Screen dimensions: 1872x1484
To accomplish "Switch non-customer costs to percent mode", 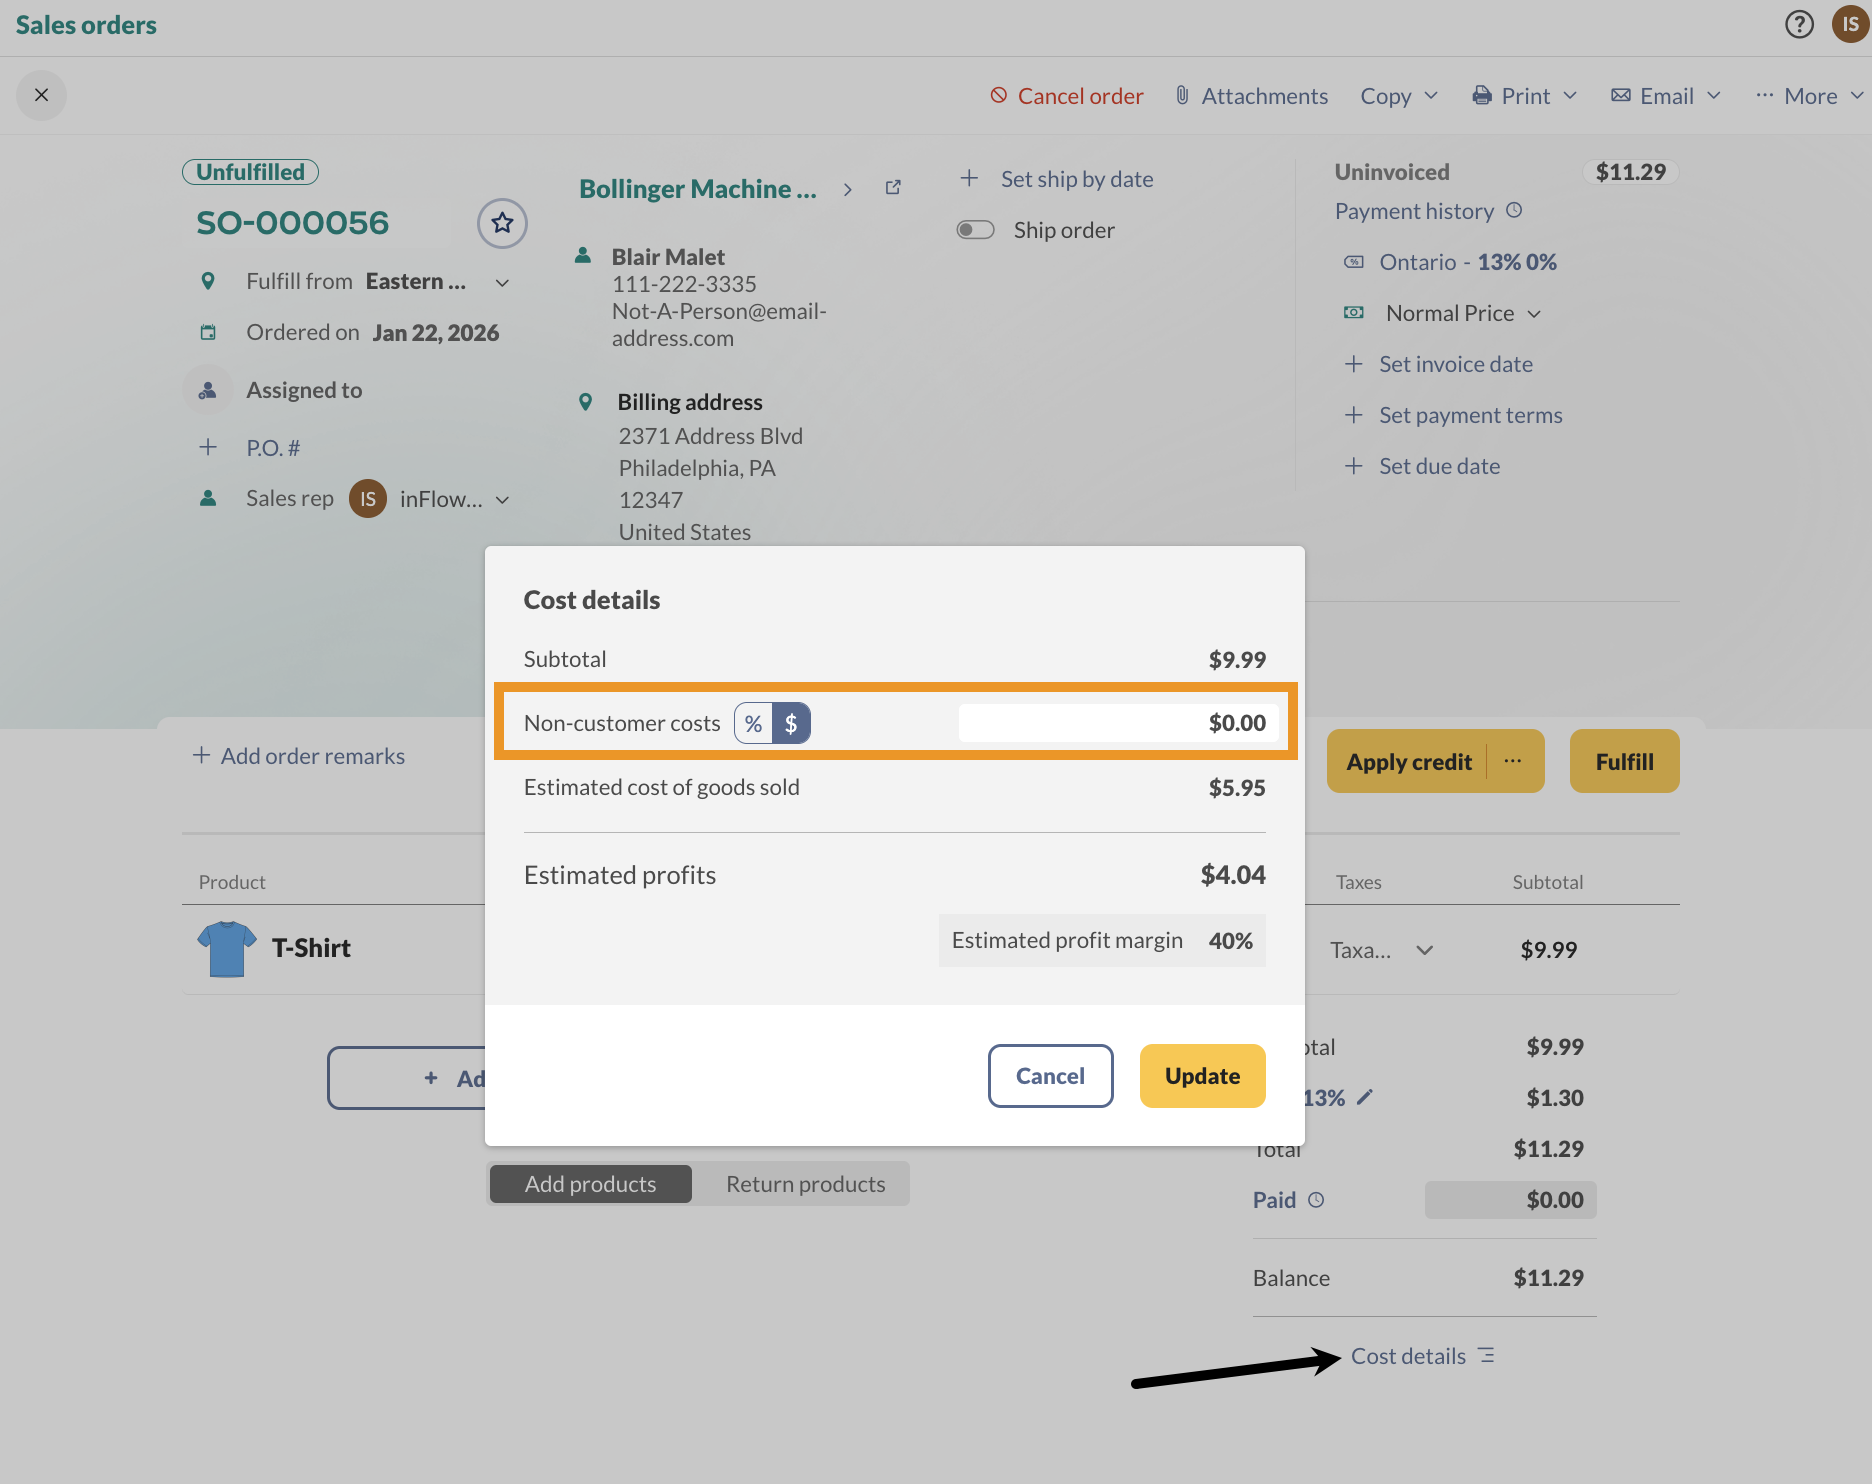I will click(x=754, y=723).
